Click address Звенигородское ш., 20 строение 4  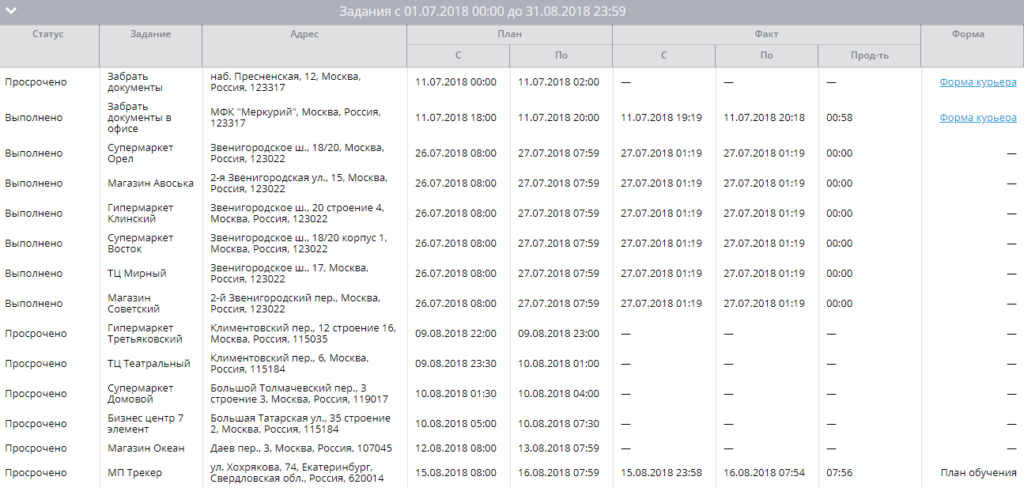297,214
